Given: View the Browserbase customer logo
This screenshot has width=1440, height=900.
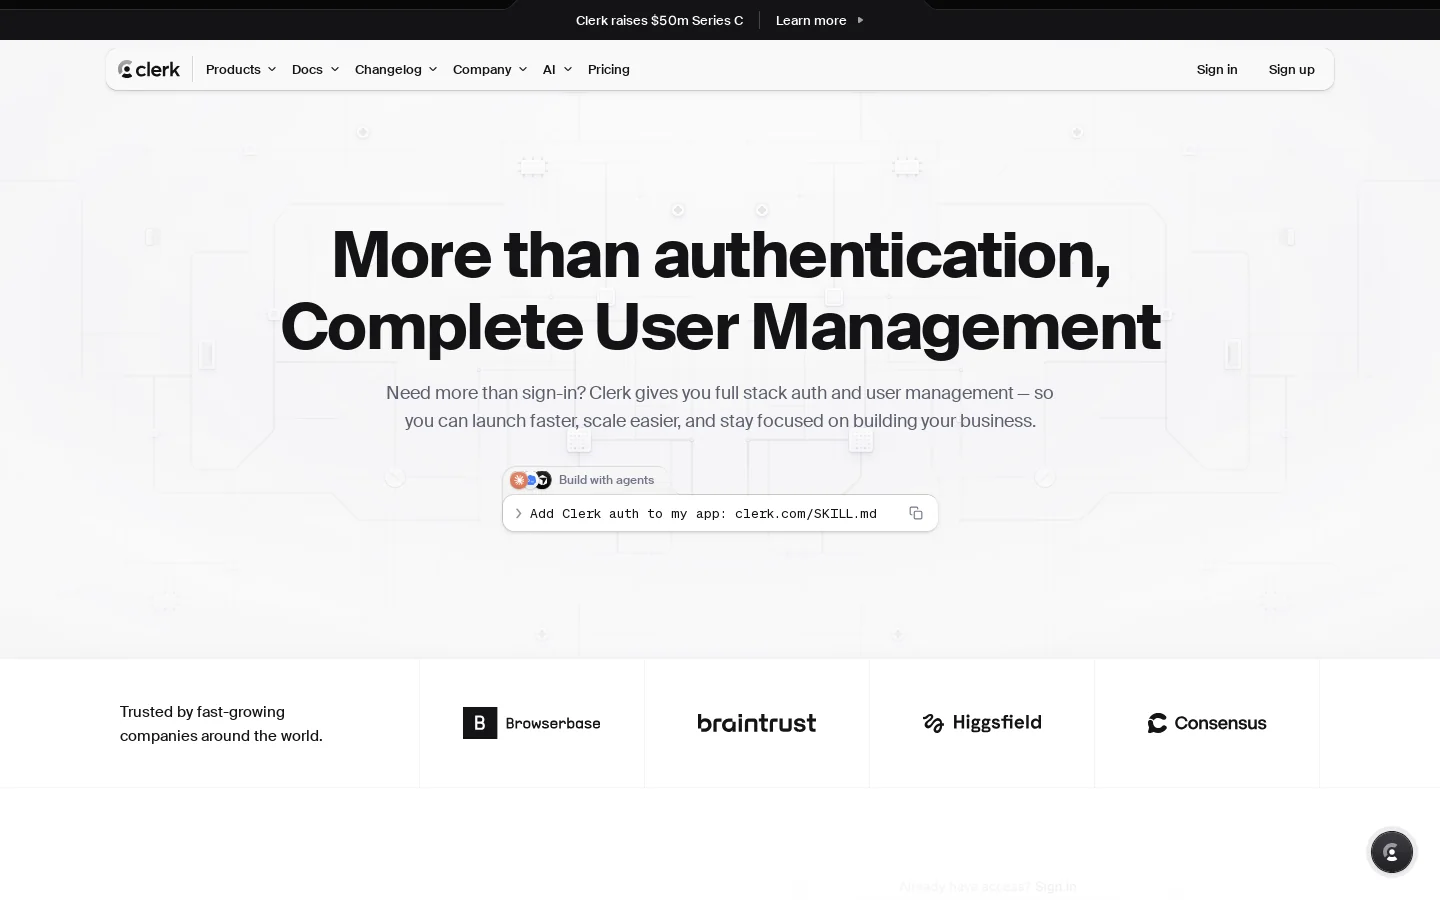Looking at the screenshot, I should coord(532,723).
